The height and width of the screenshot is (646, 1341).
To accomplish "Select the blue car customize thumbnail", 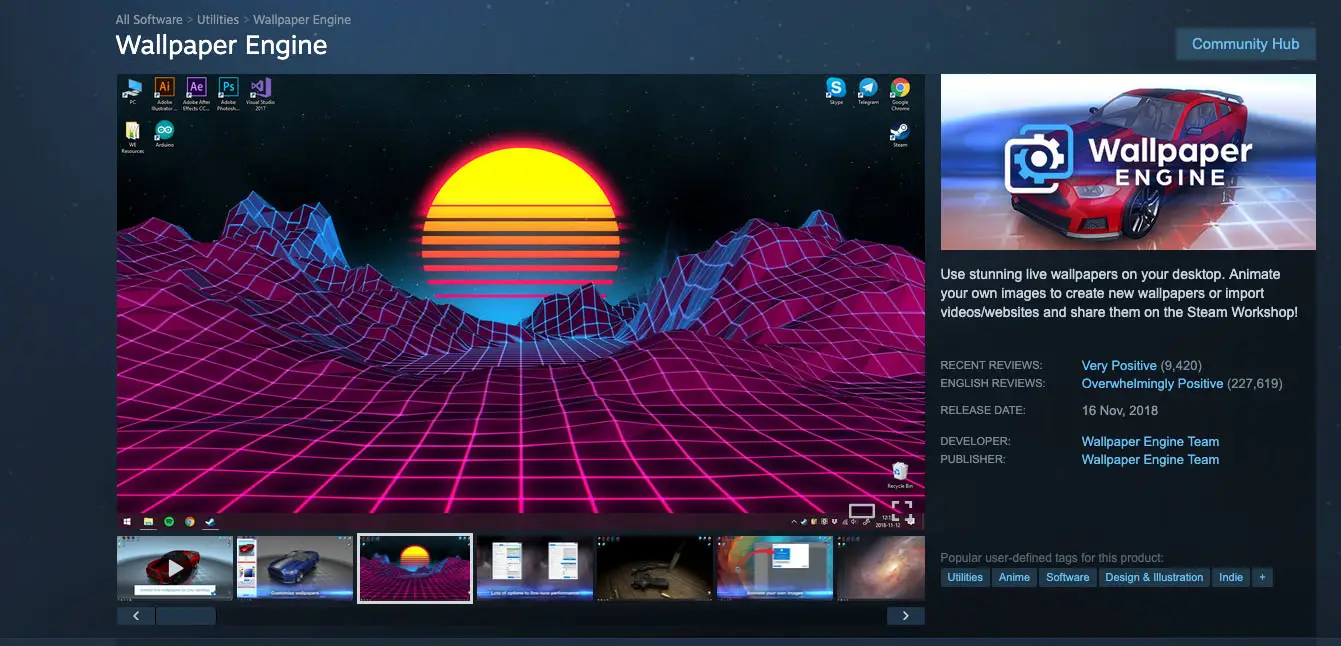I will [x=295, y=568].
